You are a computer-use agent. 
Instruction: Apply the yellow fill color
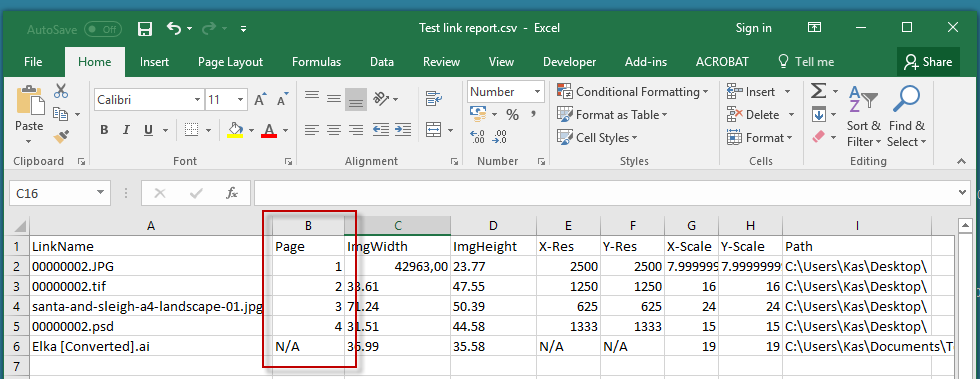coord(235,130)
